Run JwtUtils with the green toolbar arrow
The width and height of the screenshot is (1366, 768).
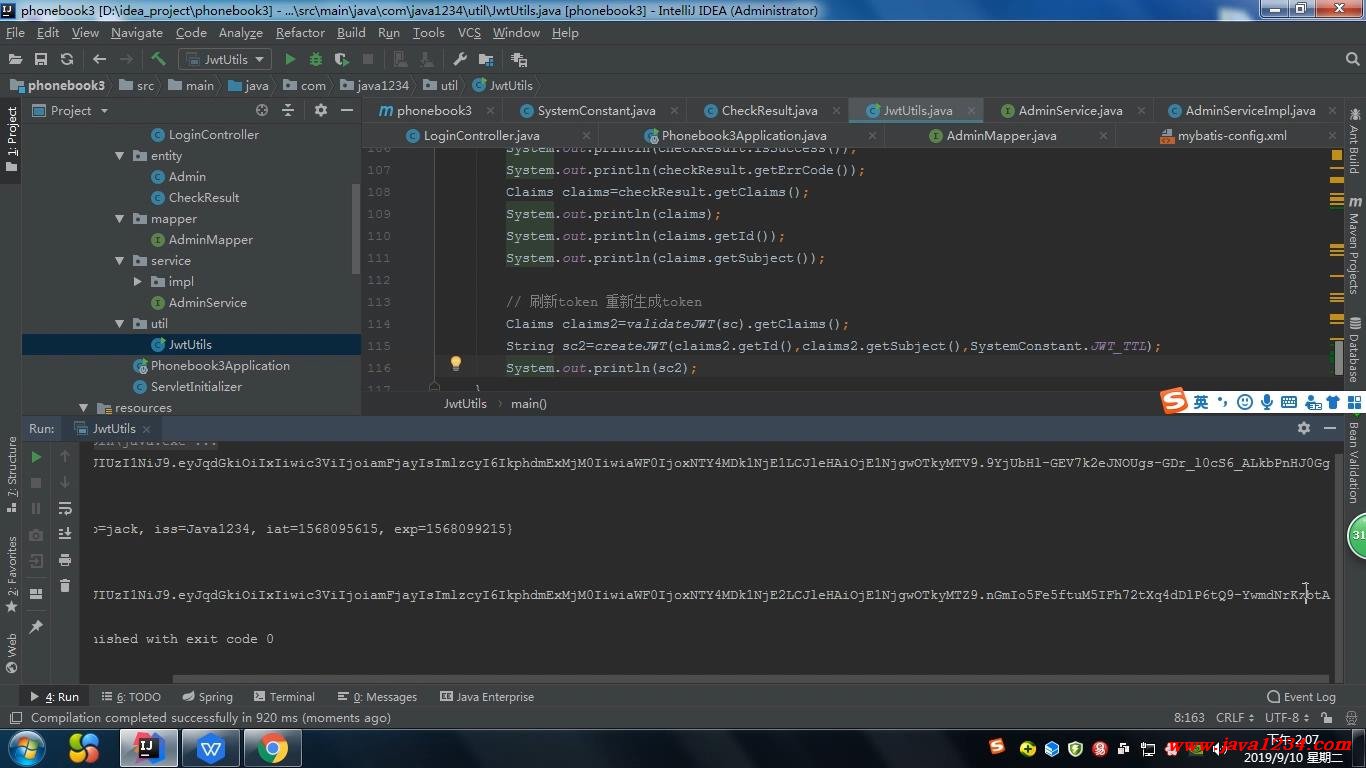pos(290,59)
